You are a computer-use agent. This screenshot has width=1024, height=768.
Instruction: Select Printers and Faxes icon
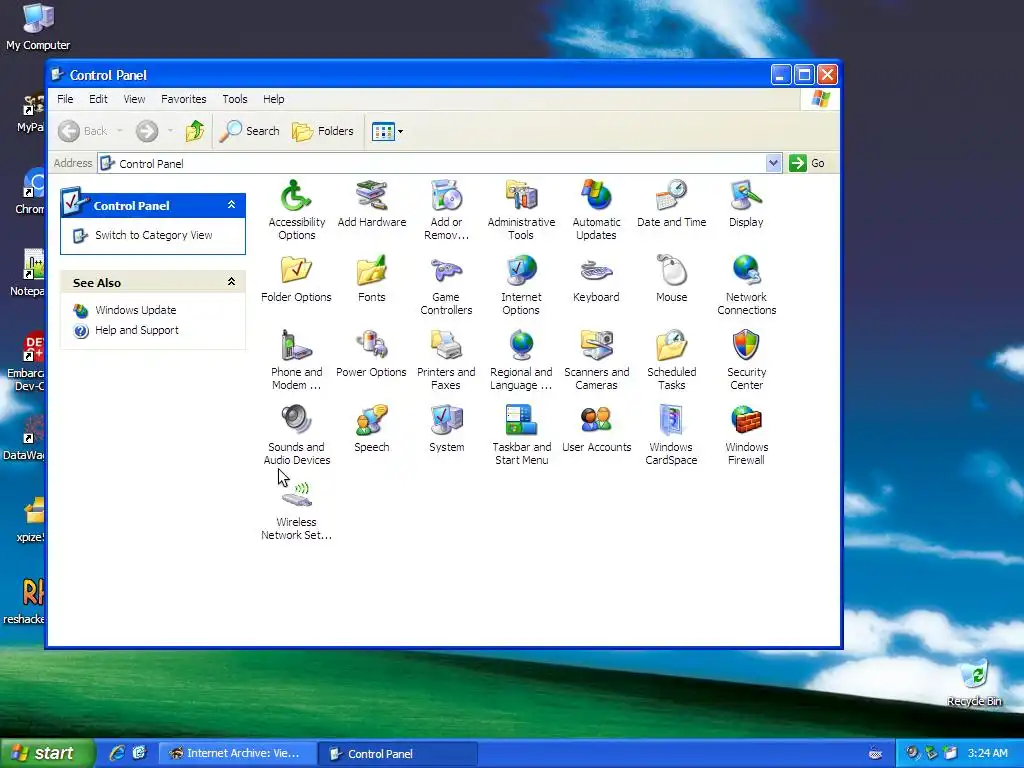click(x=447, y=345)
